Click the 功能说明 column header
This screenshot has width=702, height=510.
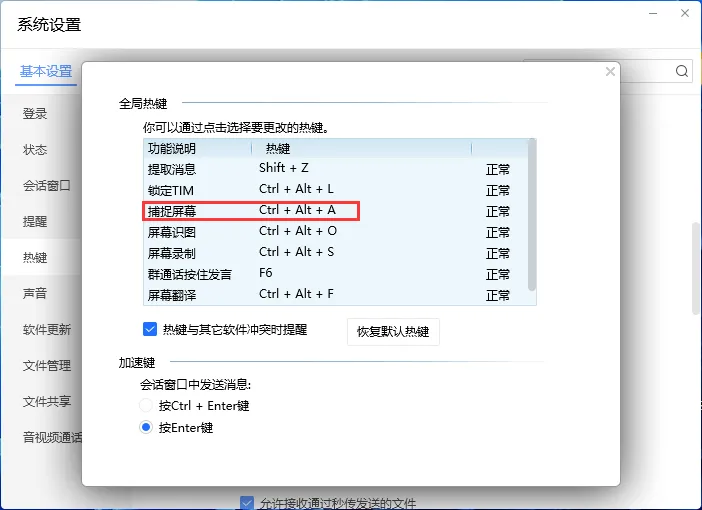[x=198, y=148]
